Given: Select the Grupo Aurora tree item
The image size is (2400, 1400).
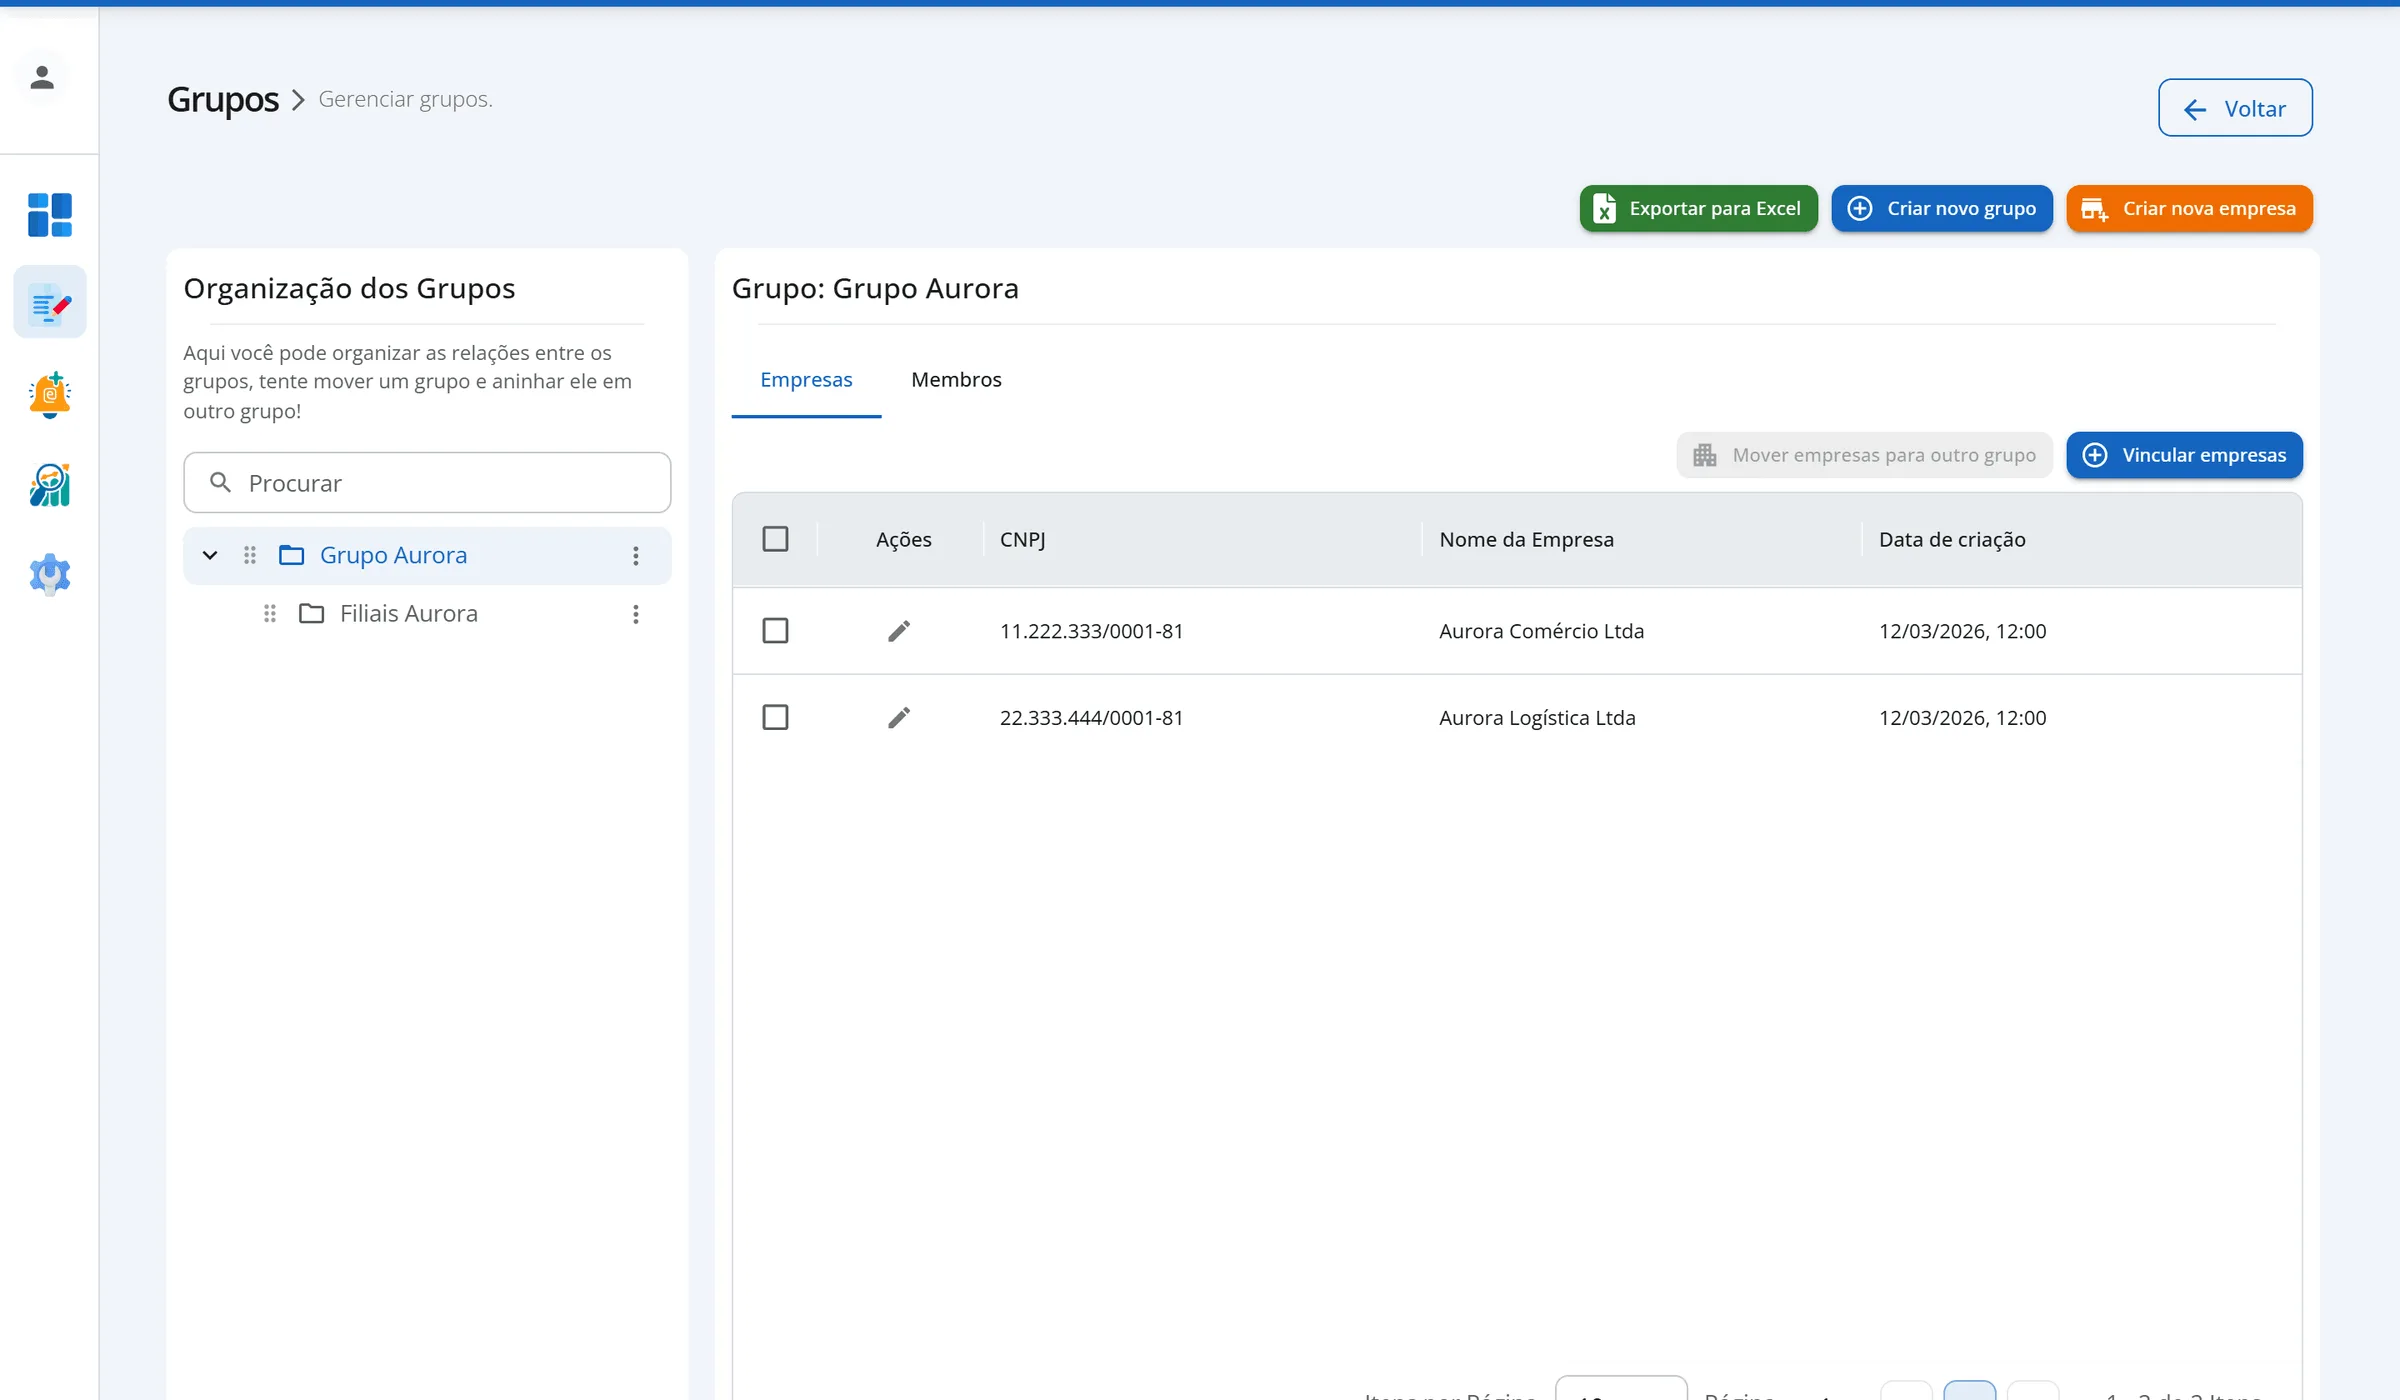Looking at the screenshot, I should coord(427,555).
